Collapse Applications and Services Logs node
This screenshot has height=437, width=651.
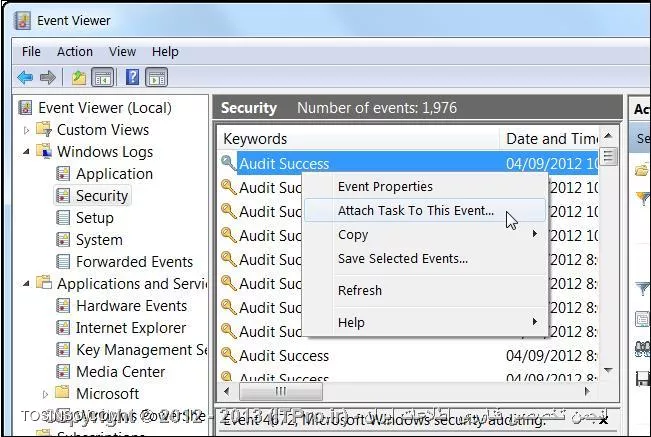26,284
